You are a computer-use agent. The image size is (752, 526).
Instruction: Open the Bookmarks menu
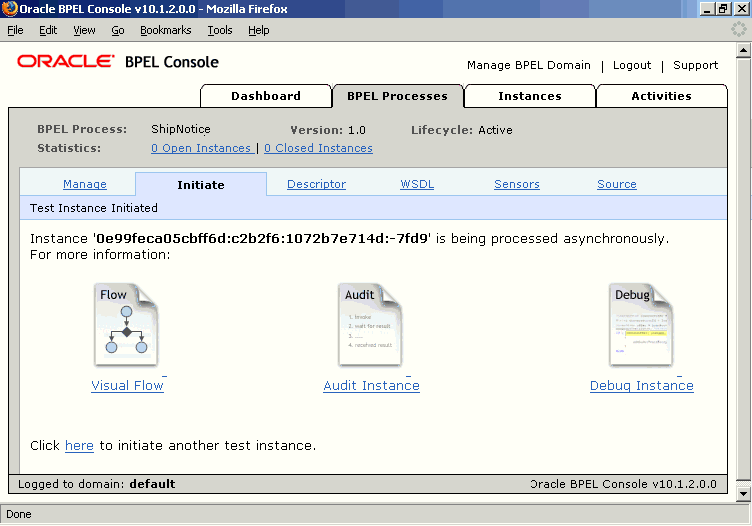[165, 30]
